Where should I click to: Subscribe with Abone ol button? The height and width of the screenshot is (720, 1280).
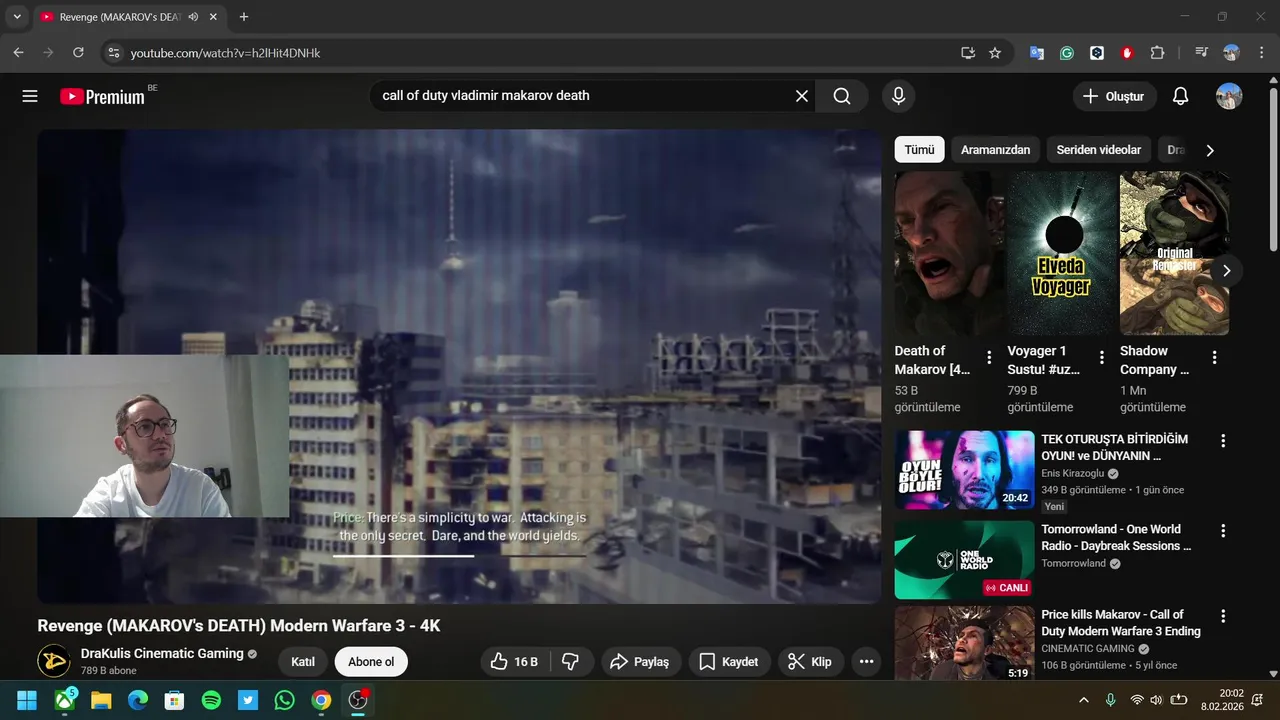tap(371, 662)
